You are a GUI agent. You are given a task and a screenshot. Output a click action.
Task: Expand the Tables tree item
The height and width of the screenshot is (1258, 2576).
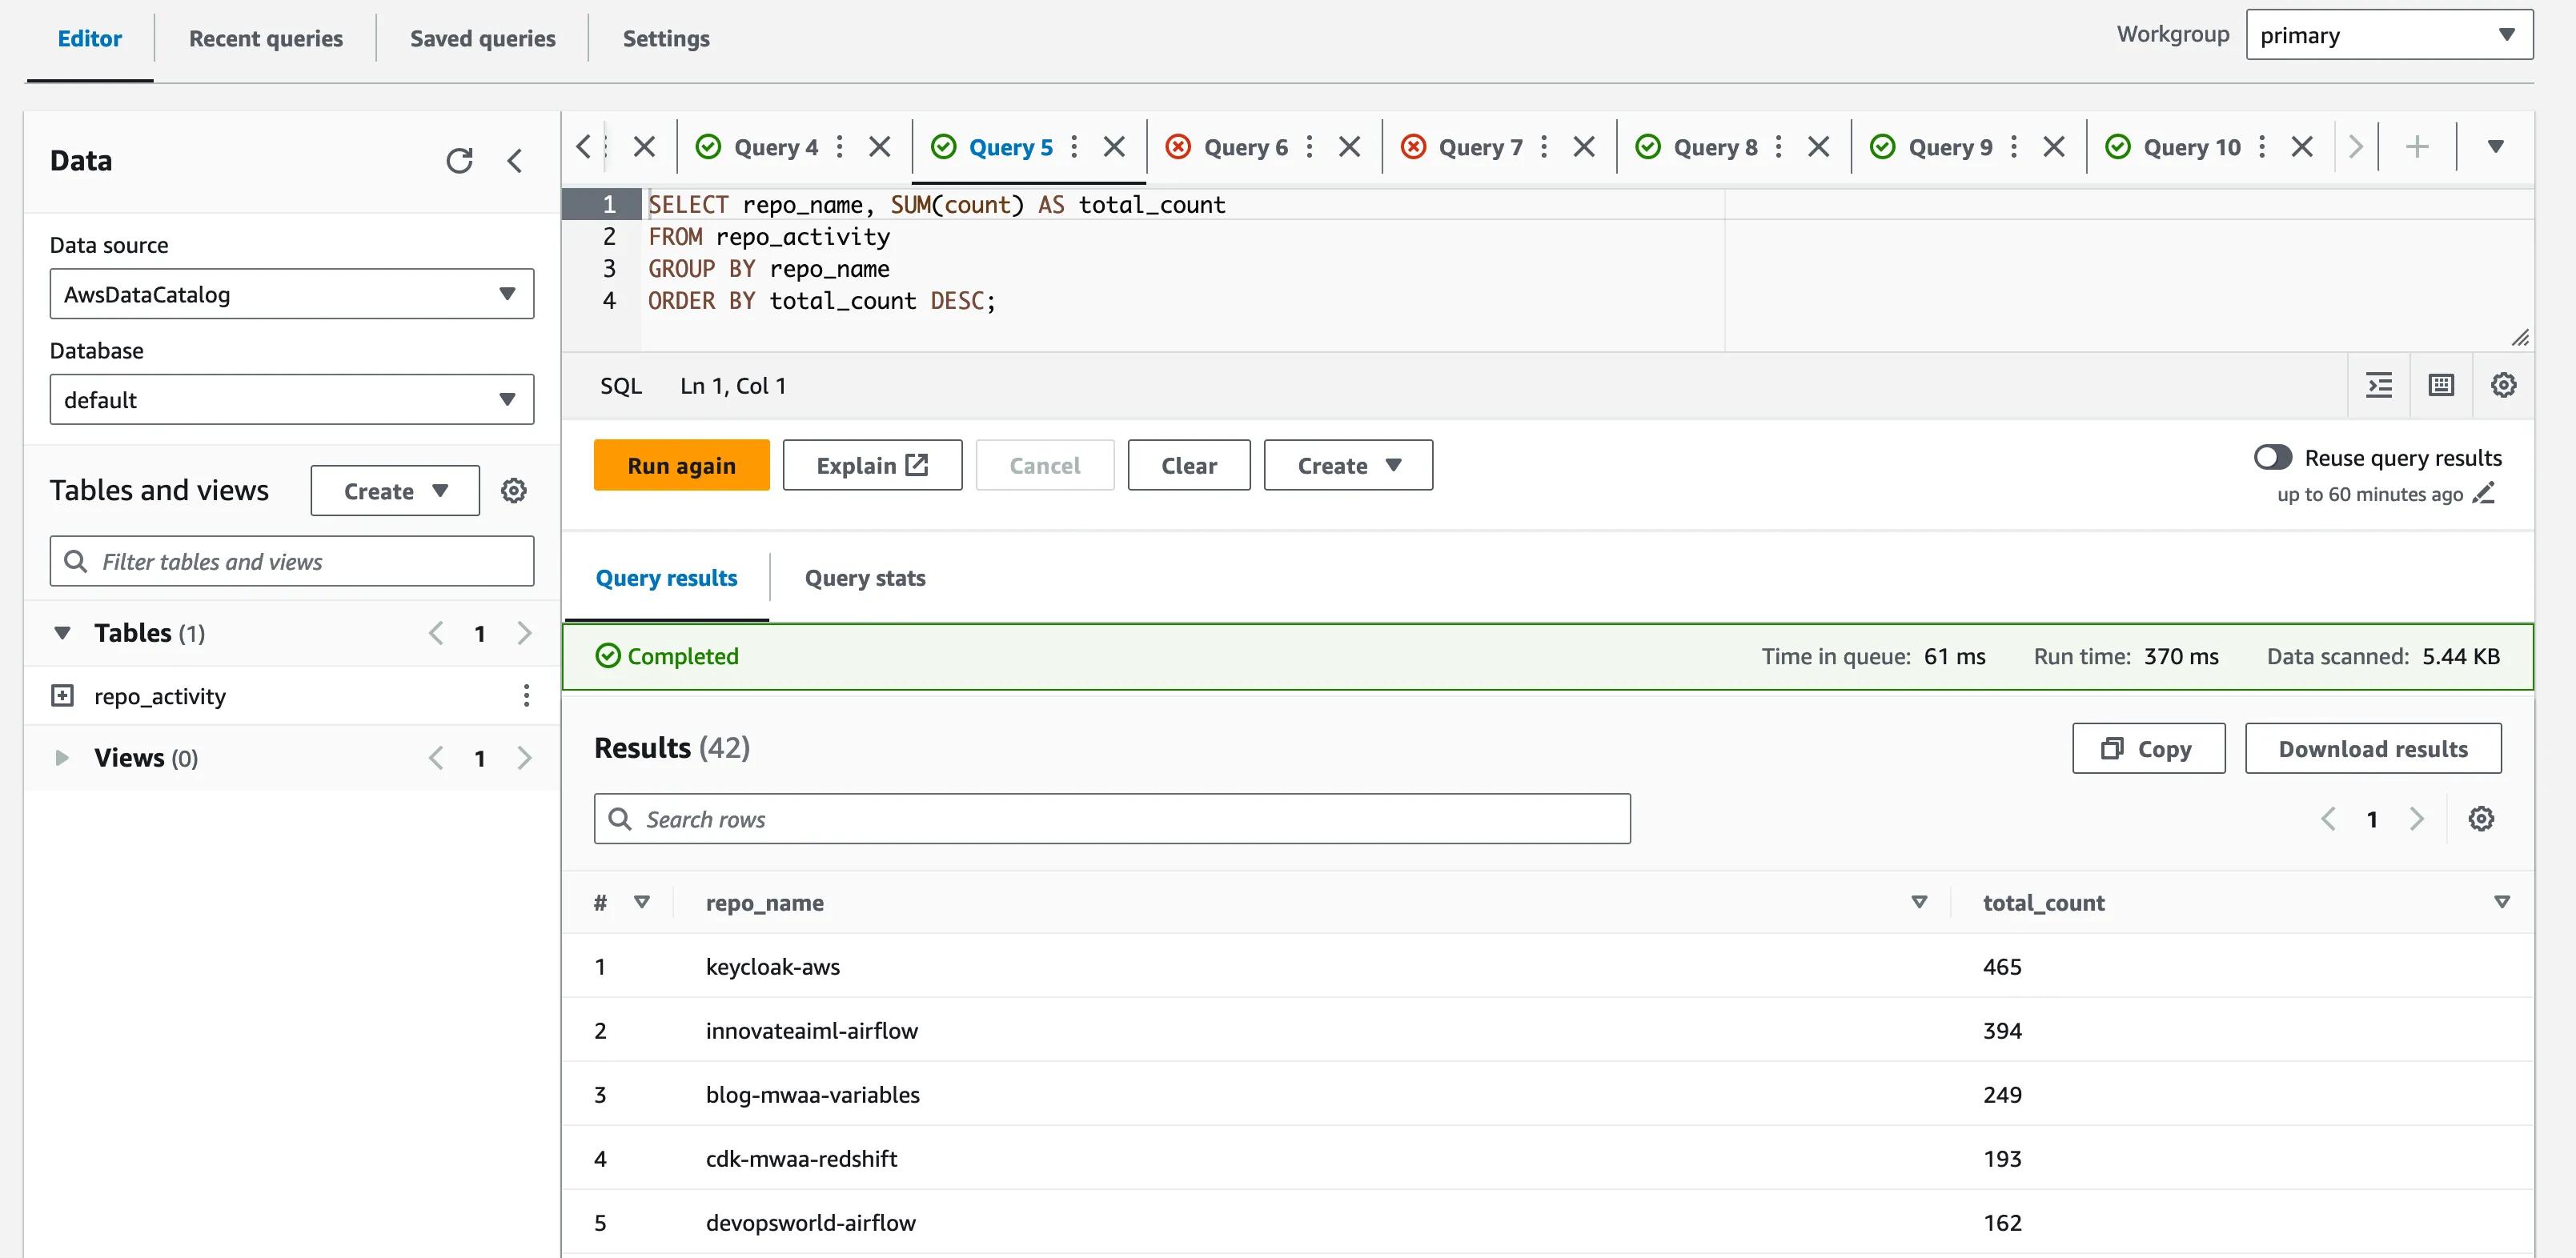[x=62, y=631]
